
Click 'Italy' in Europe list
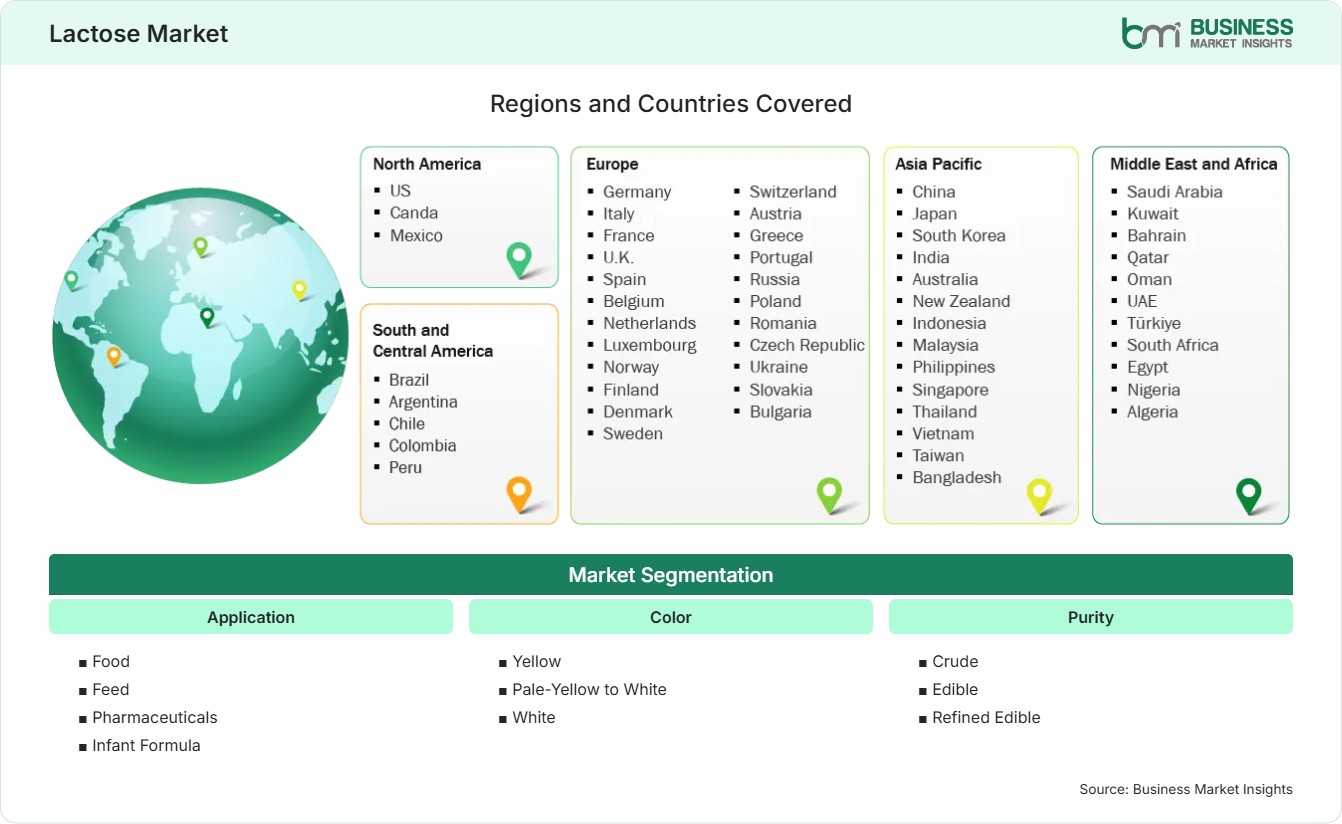coord(619,213)
